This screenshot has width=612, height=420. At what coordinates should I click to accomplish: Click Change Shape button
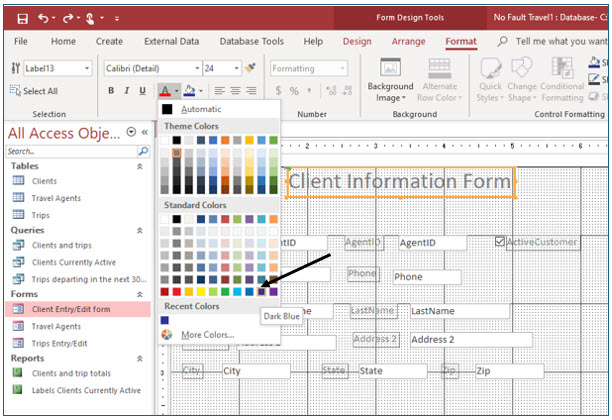tap(522, 80)
